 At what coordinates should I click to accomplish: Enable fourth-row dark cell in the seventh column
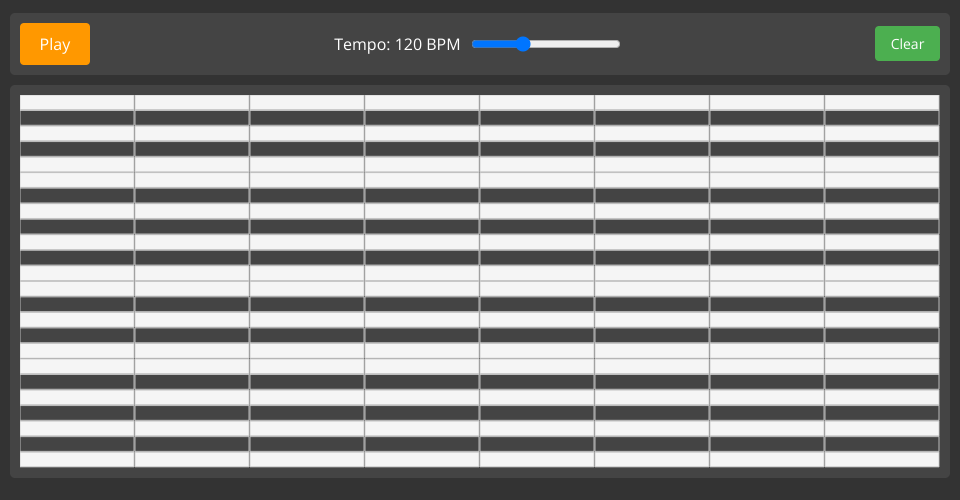(767, 149)
